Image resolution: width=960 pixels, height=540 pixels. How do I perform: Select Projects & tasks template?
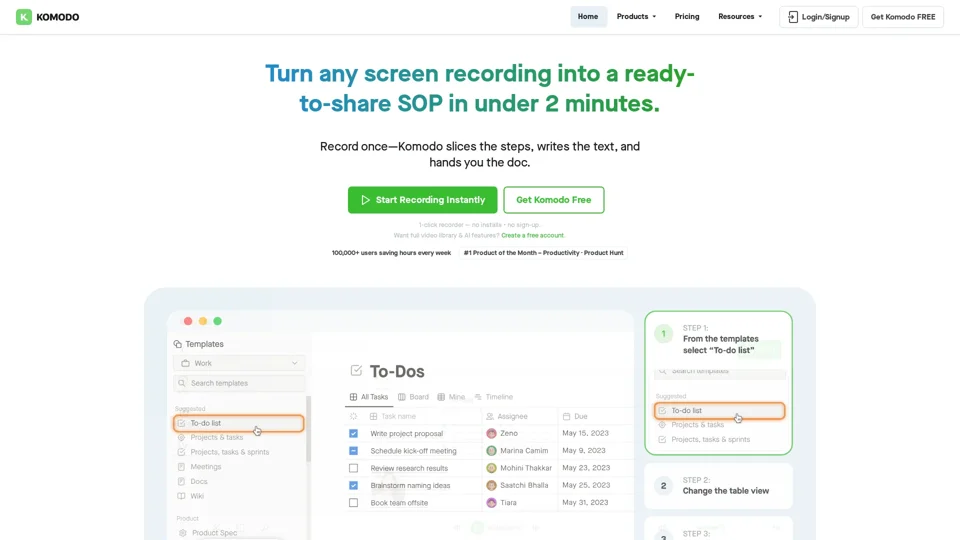coord(217,437)
